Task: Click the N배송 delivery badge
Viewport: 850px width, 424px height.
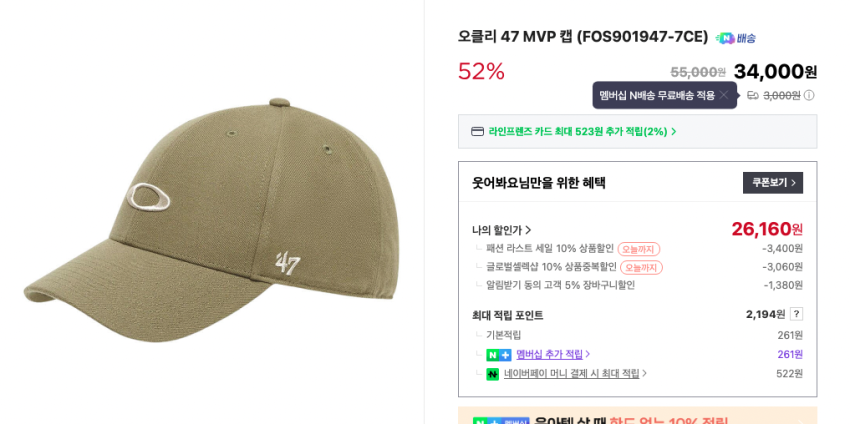Action: point(736,38)
